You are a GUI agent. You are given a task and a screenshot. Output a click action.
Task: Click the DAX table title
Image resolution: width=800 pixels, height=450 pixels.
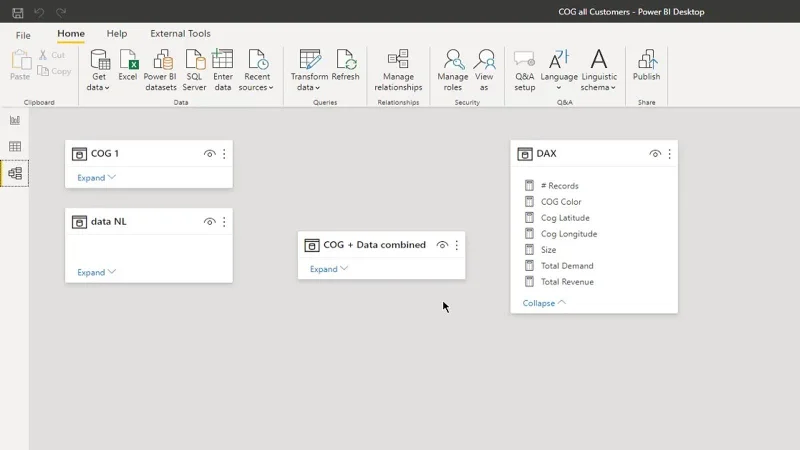click(546, 154)
